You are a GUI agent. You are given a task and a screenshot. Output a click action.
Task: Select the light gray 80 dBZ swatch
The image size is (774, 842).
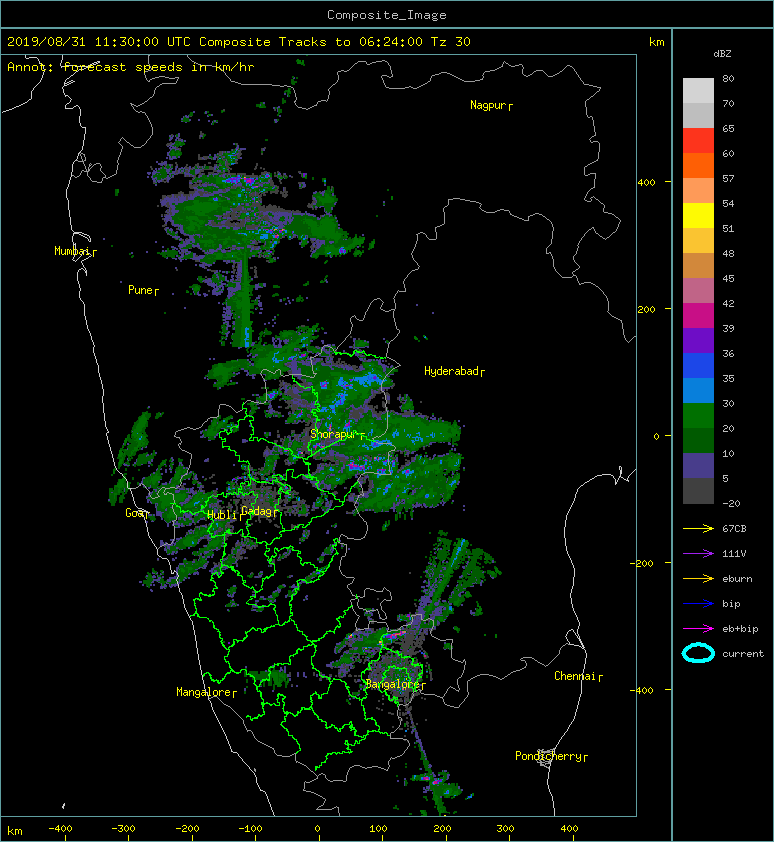click(x=698, y=90)
